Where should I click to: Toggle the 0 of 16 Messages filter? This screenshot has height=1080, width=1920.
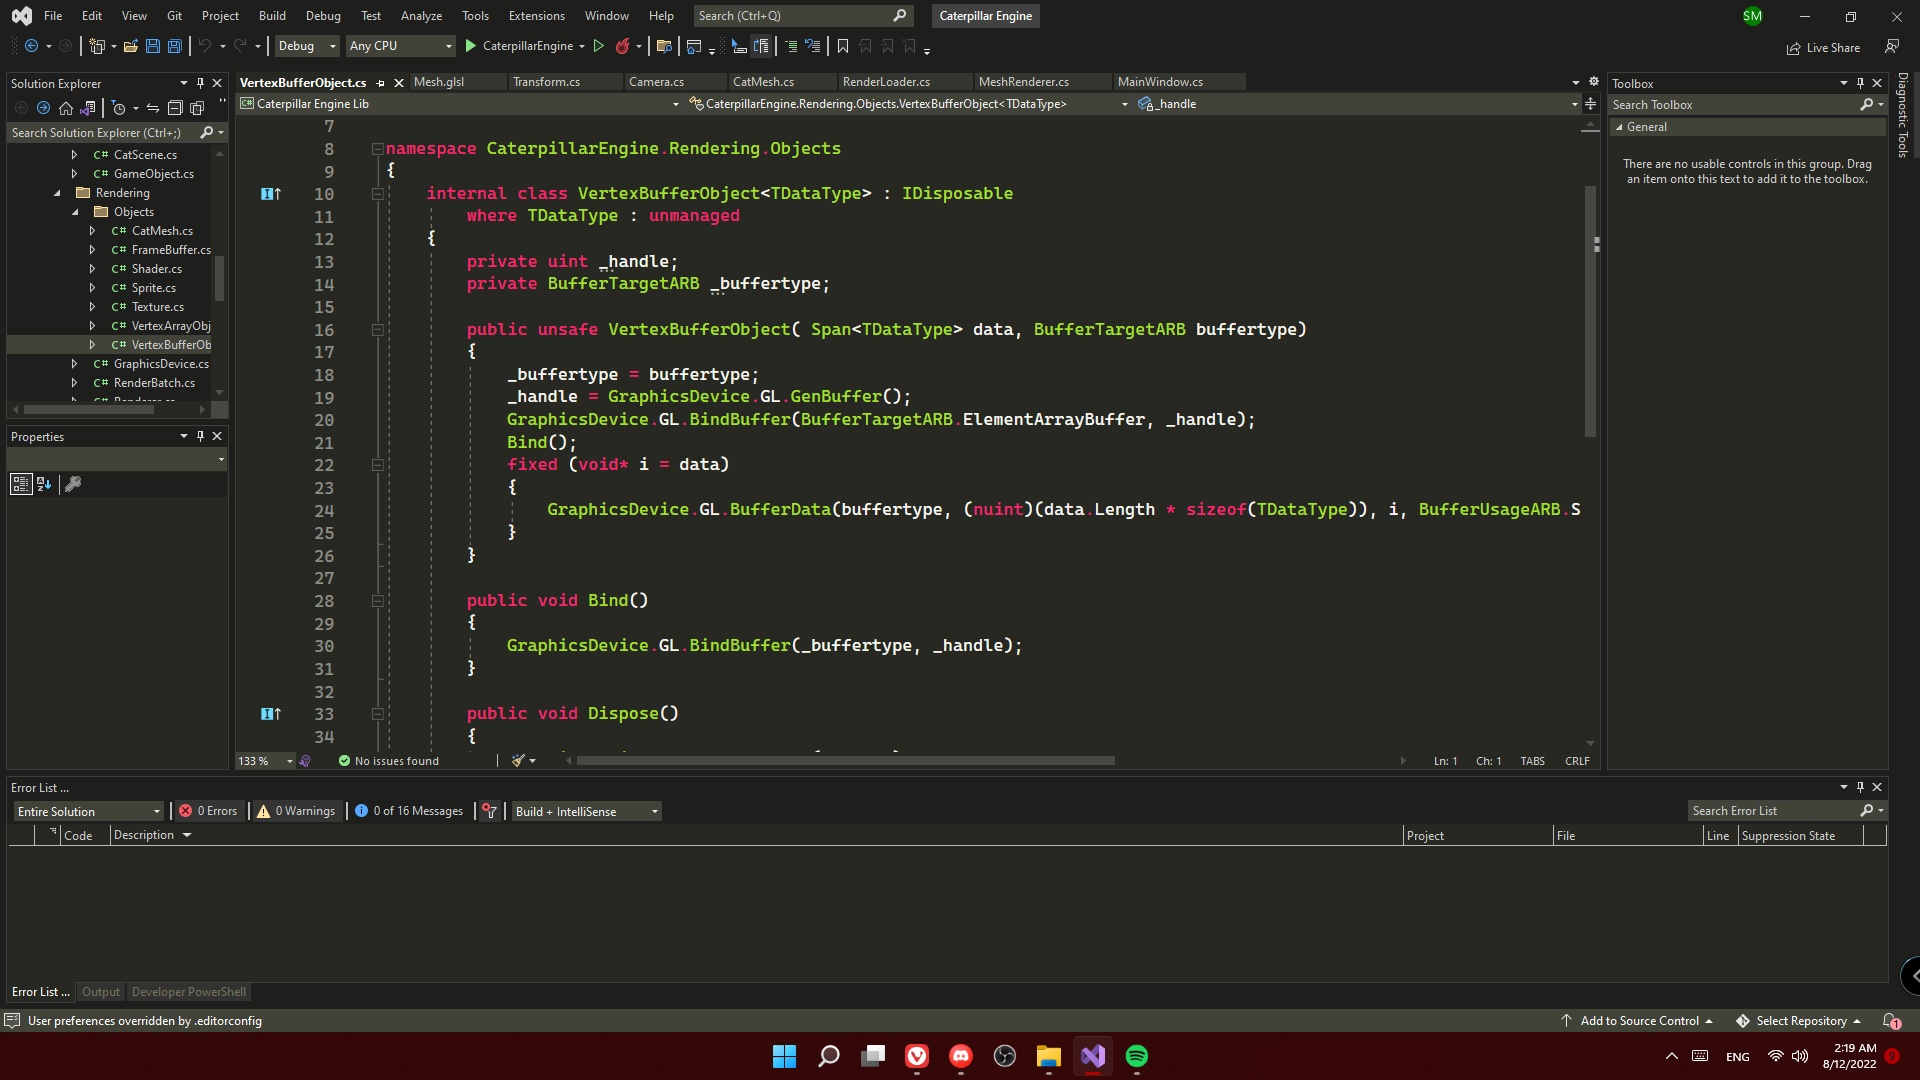pos(409,811)
